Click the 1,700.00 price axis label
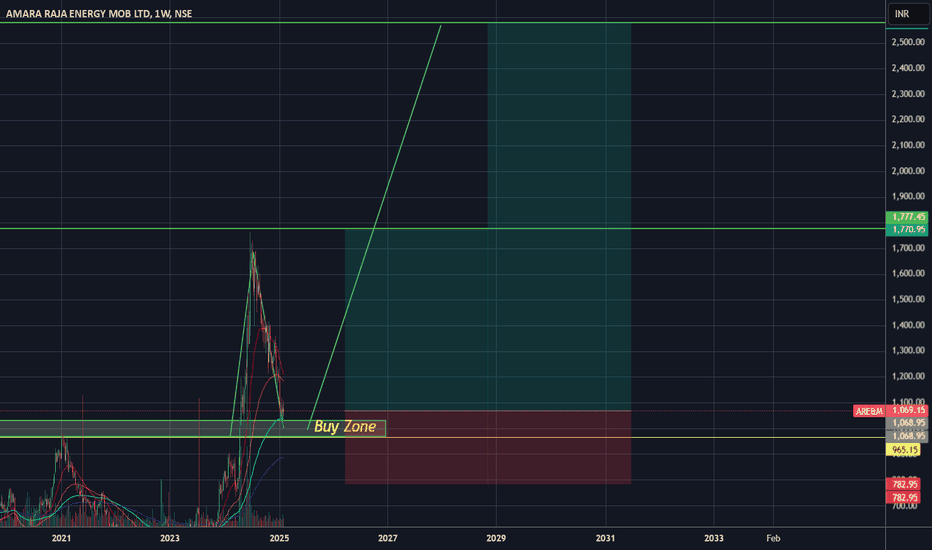932x550 pixels. coord(908,247)
